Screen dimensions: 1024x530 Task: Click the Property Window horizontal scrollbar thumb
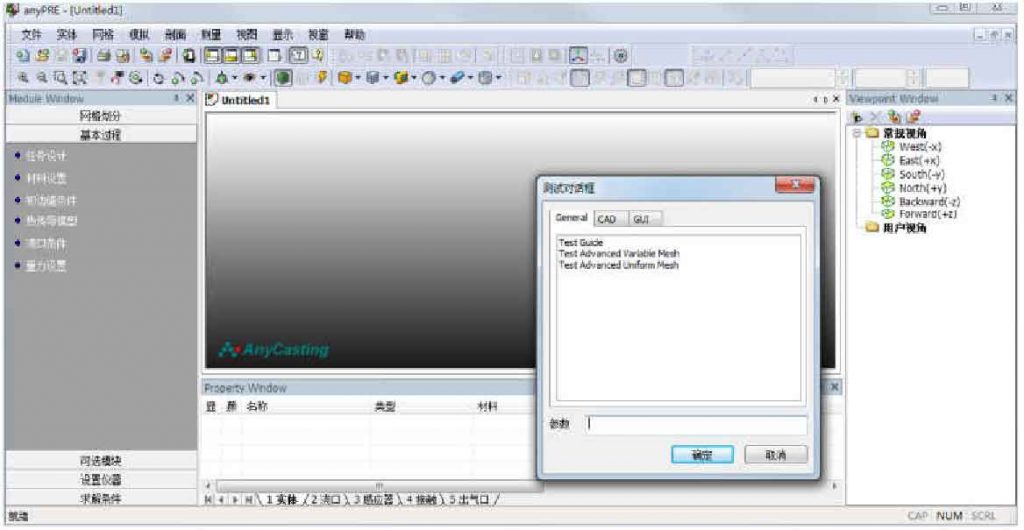pyautogui.click(x=379, y=486)
